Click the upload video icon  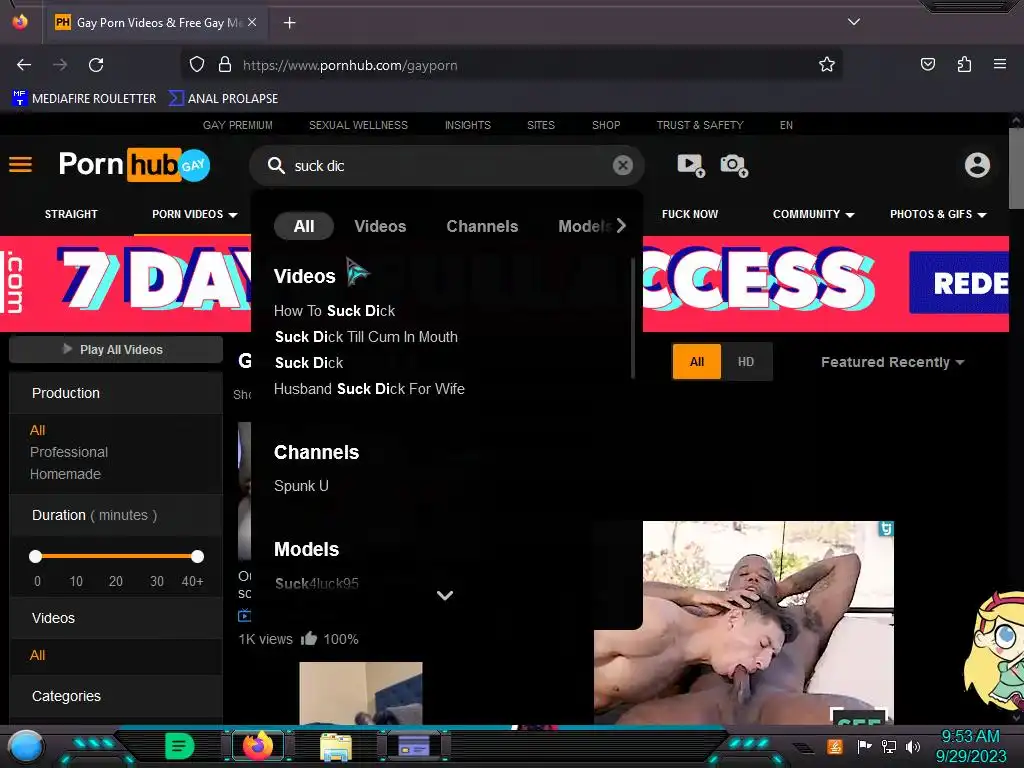[691, 165]
